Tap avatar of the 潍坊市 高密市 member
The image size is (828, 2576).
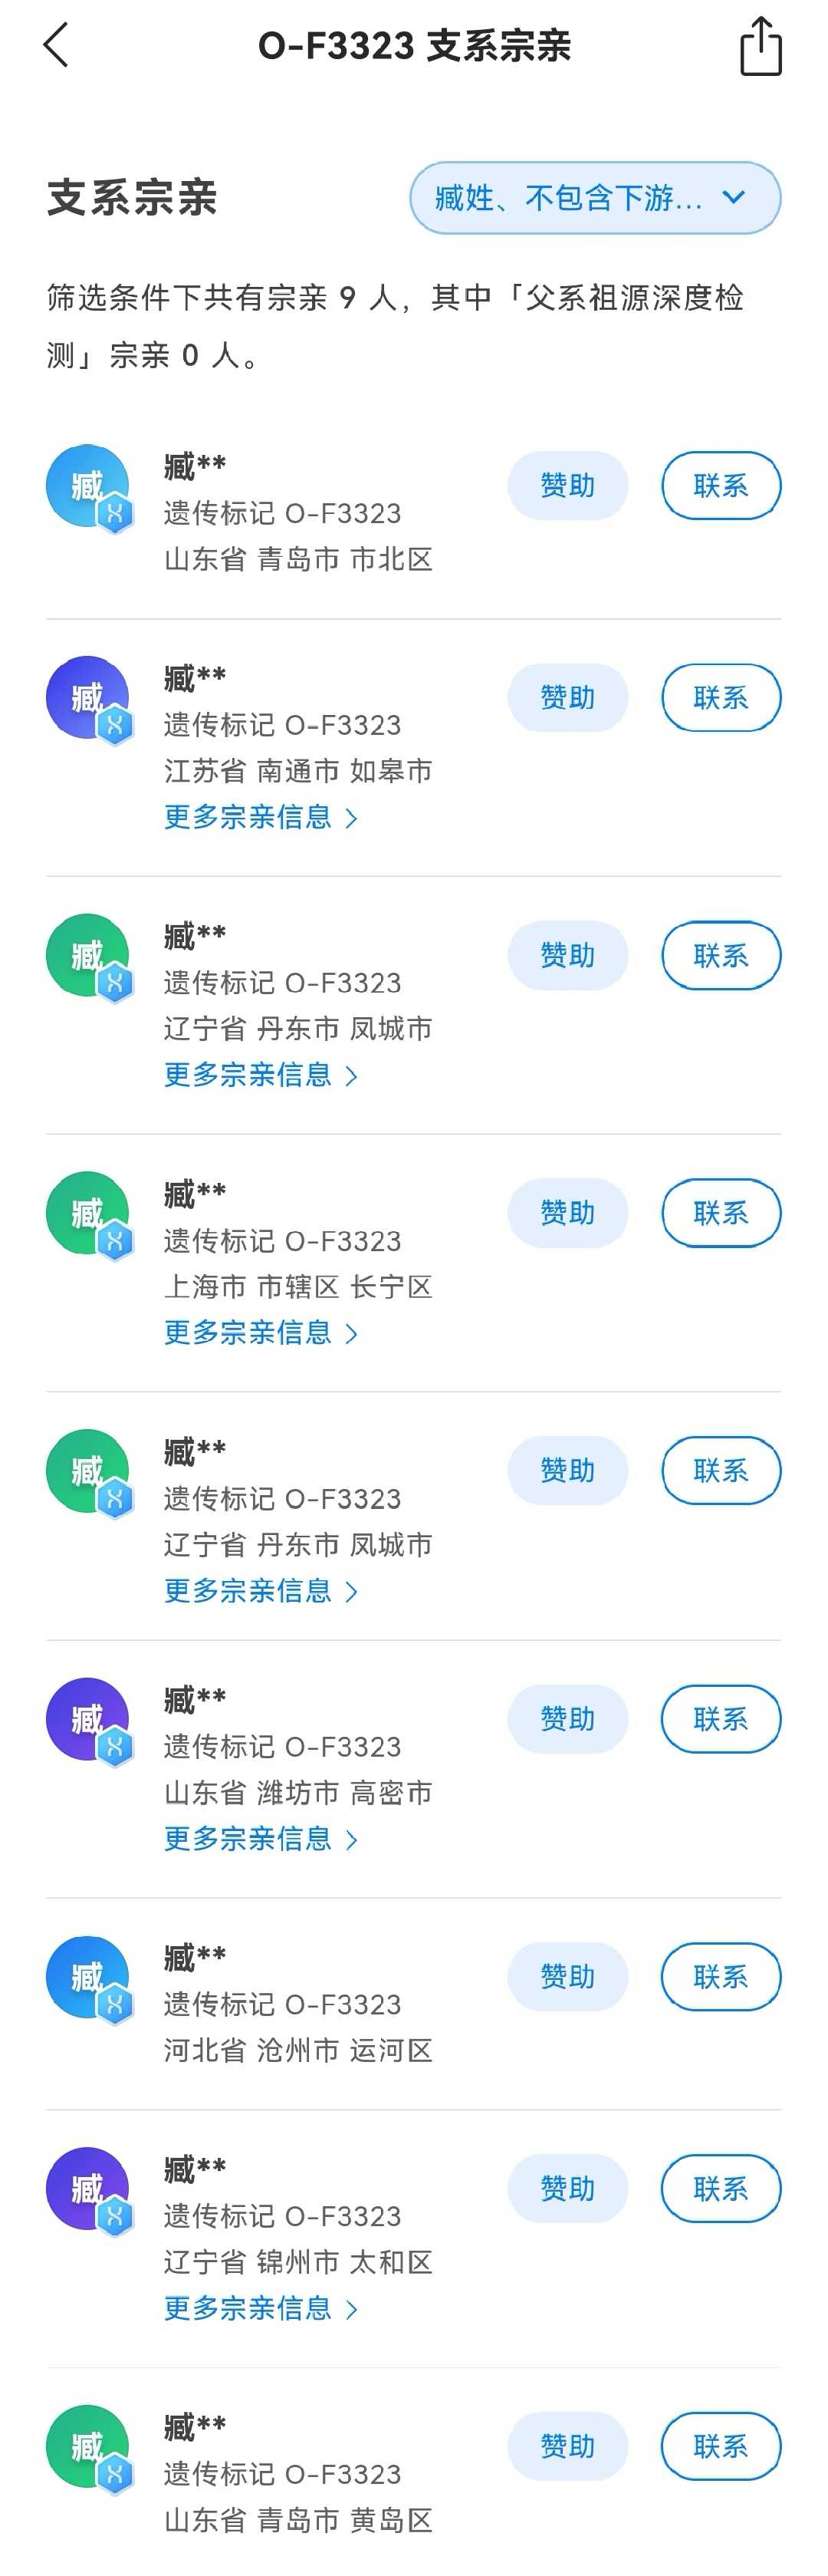click(x=90, y=1721)
